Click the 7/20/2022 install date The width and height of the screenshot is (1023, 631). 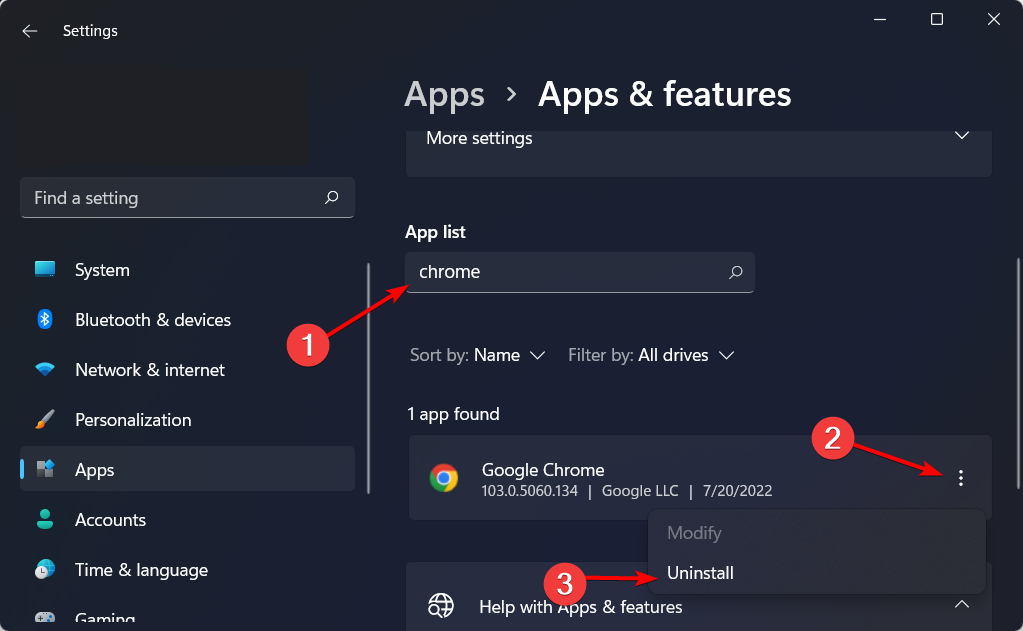[x=737, y=491]
